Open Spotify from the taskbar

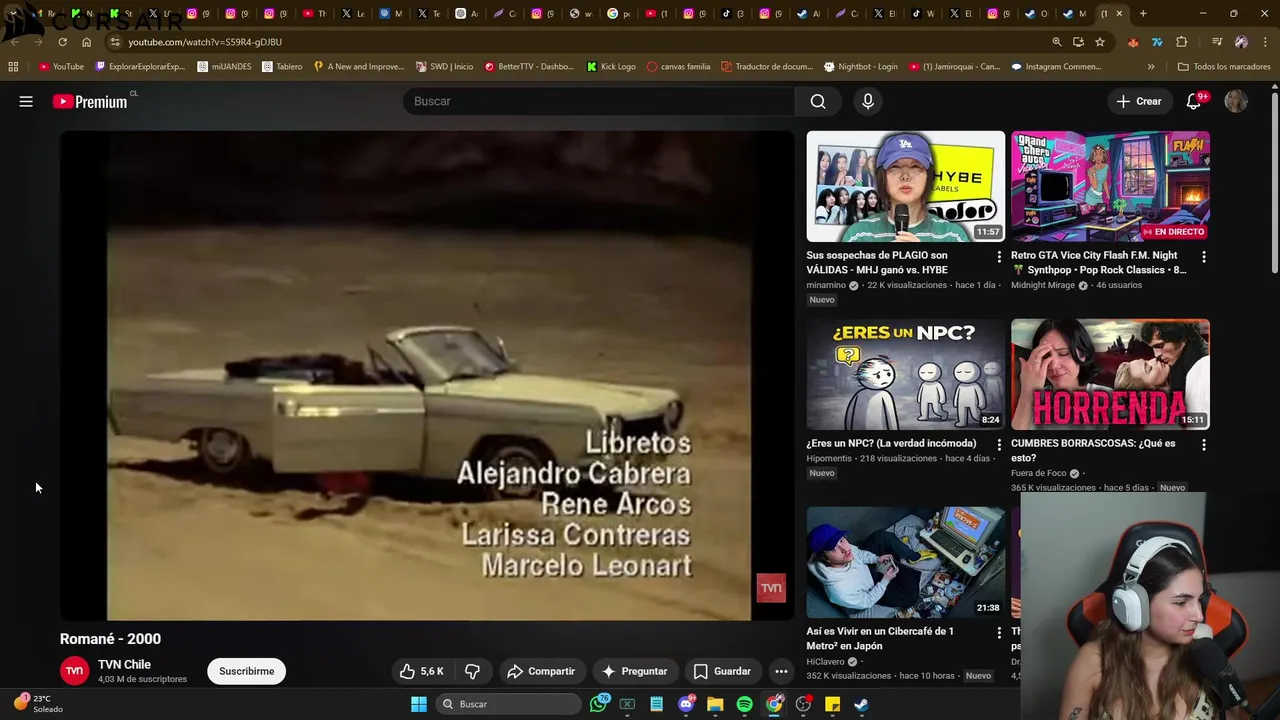[744, 704]
